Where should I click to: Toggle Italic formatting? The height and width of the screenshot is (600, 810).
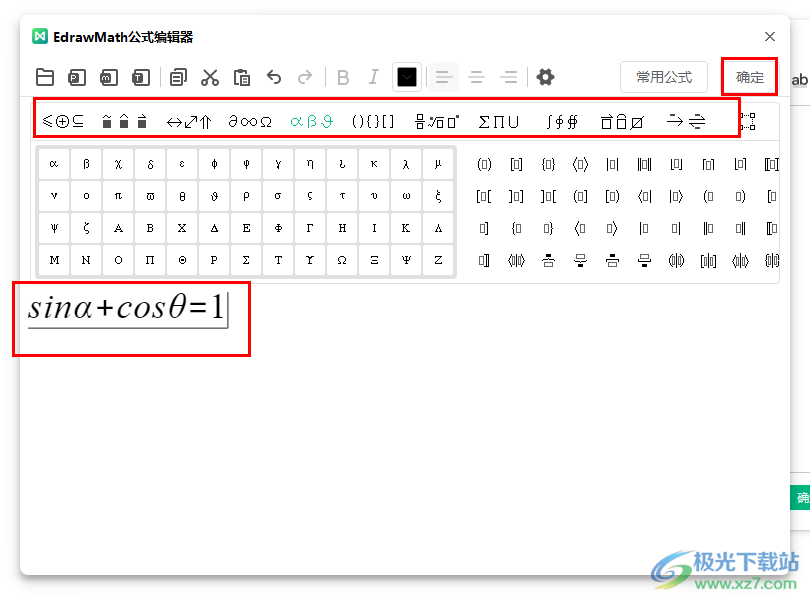click(373, 78)
